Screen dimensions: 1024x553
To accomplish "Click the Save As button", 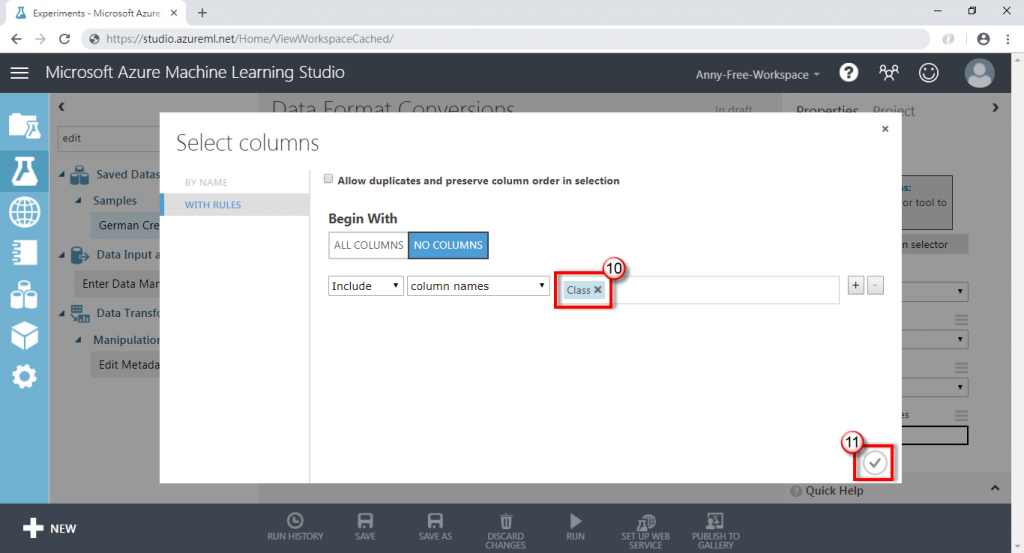I will point(435,527).
